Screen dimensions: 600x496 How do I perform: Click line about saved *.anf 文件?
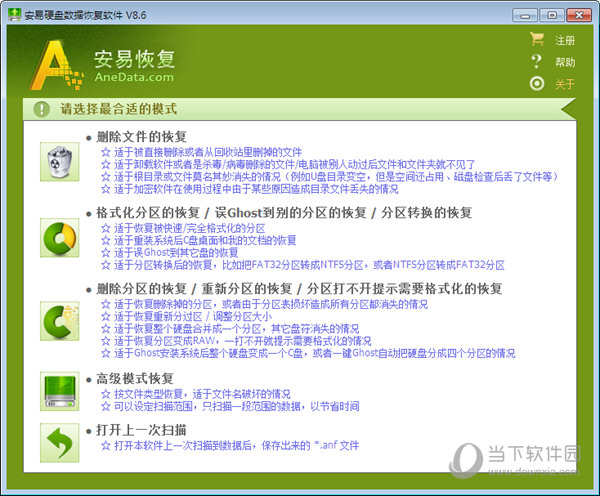pyautogui.click(x=230, y=445)
